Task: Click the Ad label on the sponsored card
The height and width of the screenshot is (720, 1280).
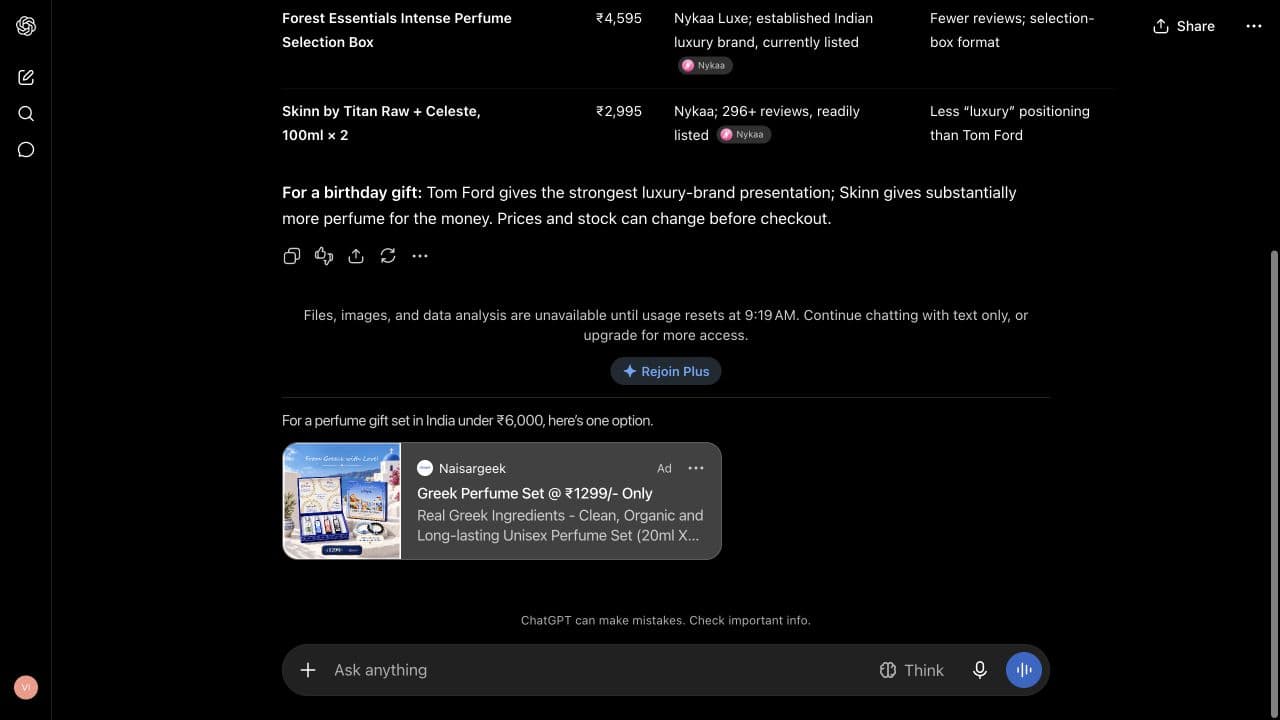Action: pos(664,468)
